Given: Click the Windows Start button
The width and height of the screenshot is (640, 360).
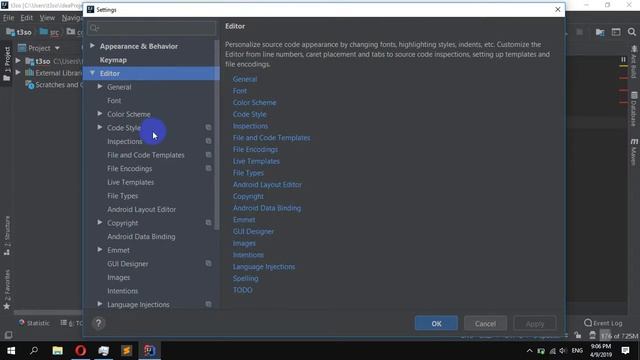Looking at the screenshot, I should click(x=11, y=351).
